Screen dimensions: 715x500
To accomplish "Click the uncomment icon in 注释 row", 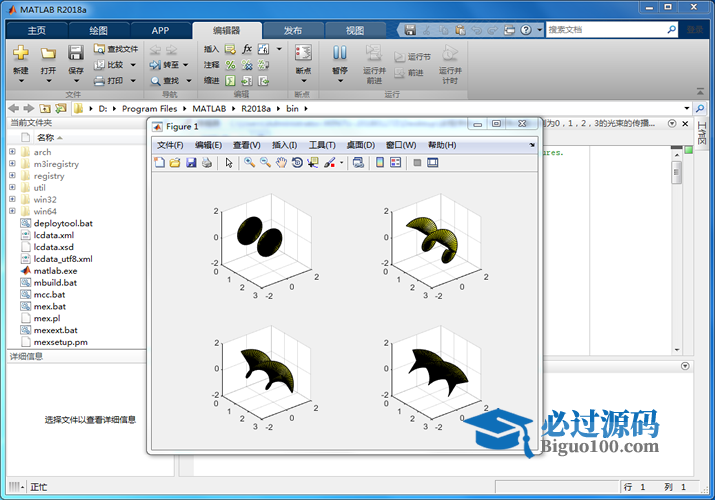I will [x=247, y=65].
